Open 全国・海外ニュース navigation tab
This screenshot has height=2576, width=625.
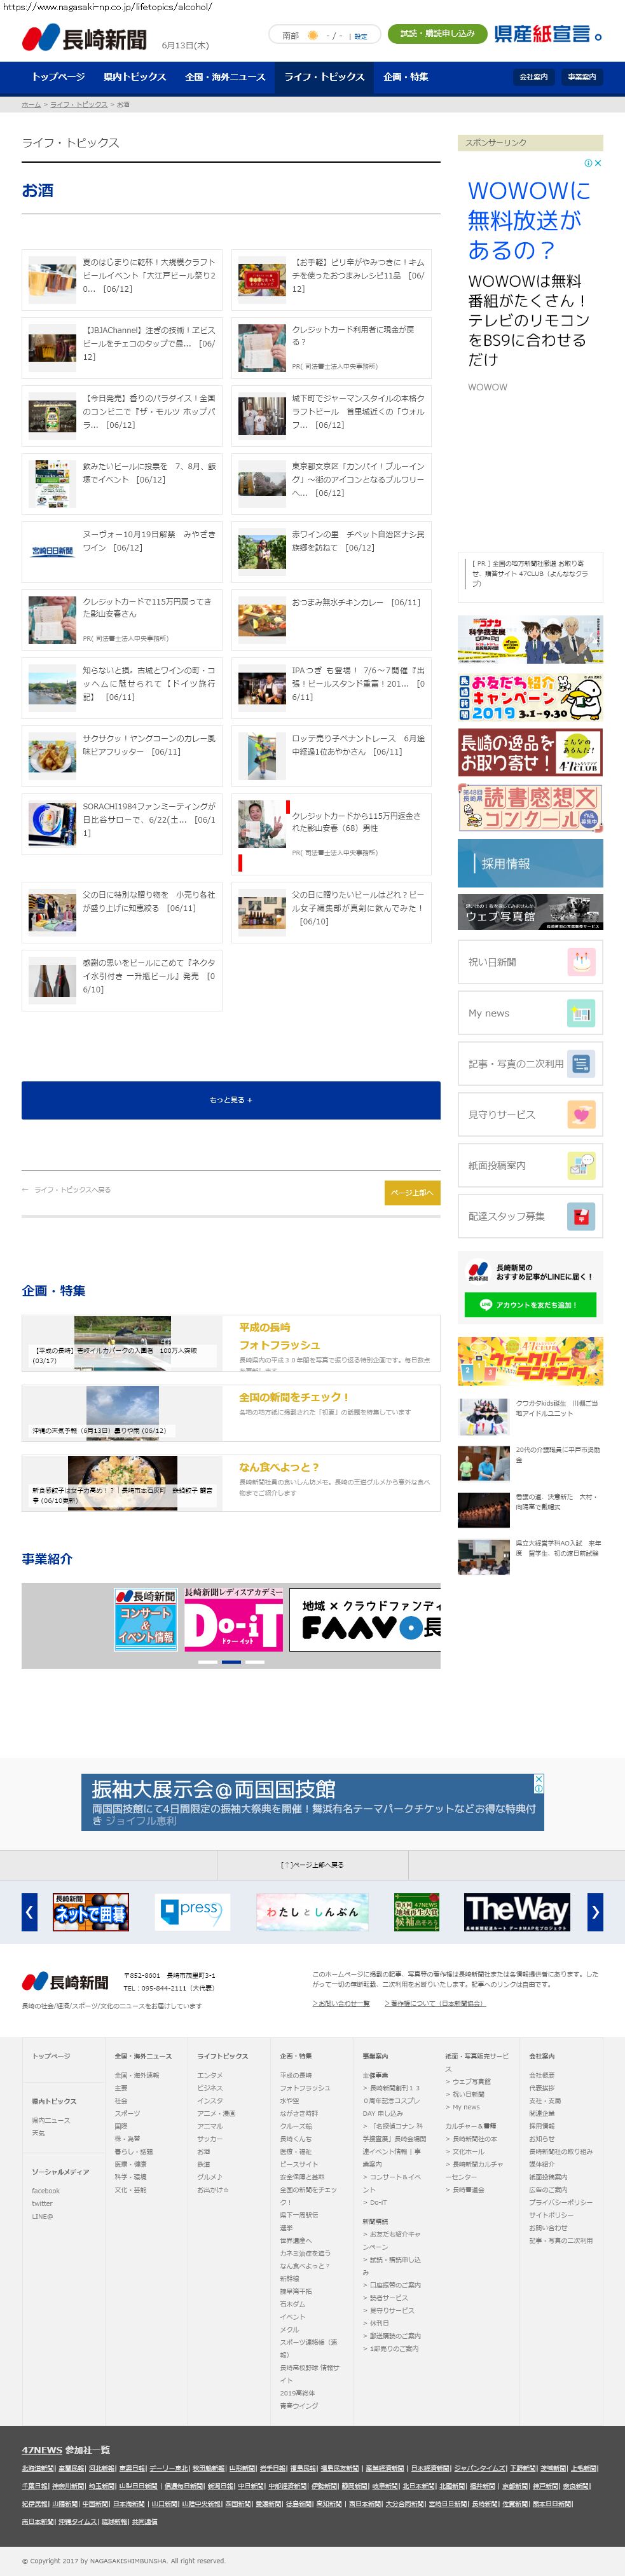coord(225,77)
